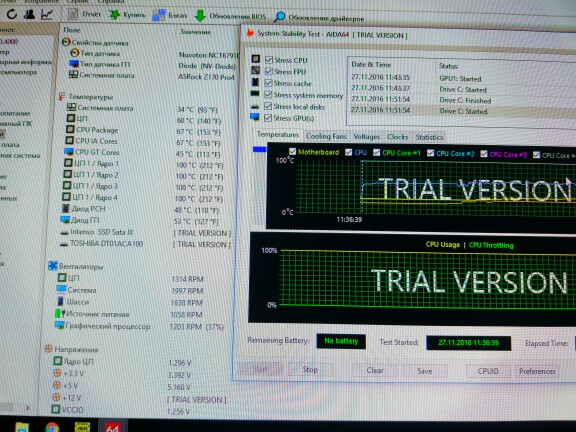Click the CPUID button

coord(488,371)
